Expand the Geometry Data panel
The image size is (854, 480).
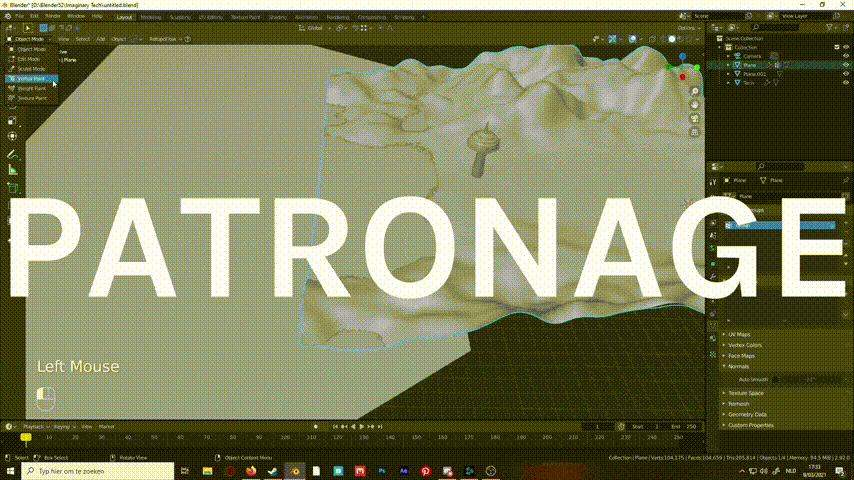coord(747,415)
